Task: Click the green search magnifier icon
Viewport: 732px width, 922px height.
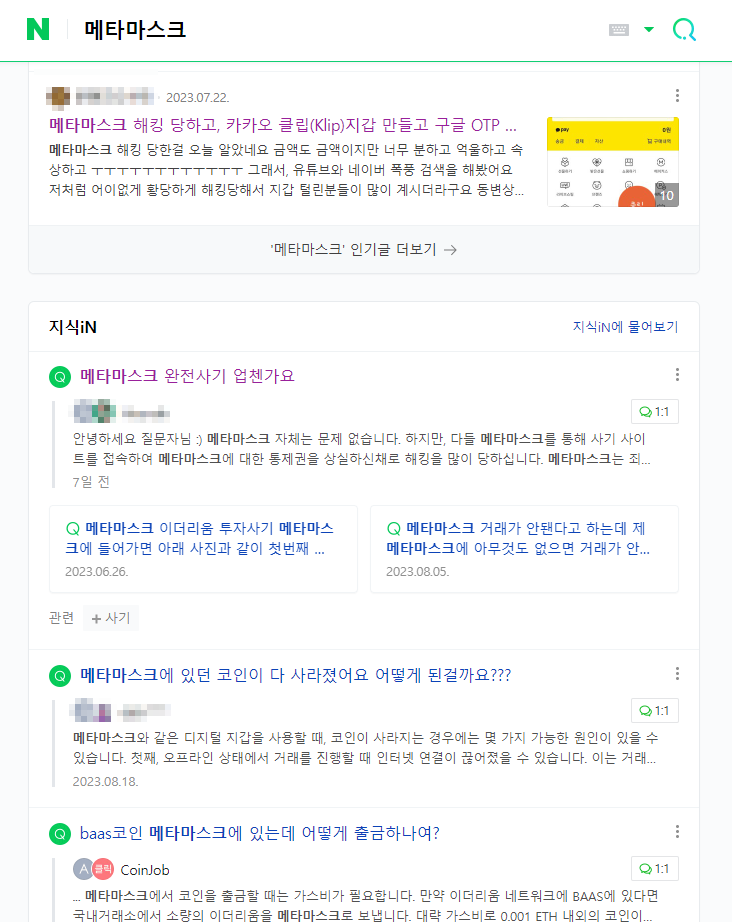Action: [684, 29]
